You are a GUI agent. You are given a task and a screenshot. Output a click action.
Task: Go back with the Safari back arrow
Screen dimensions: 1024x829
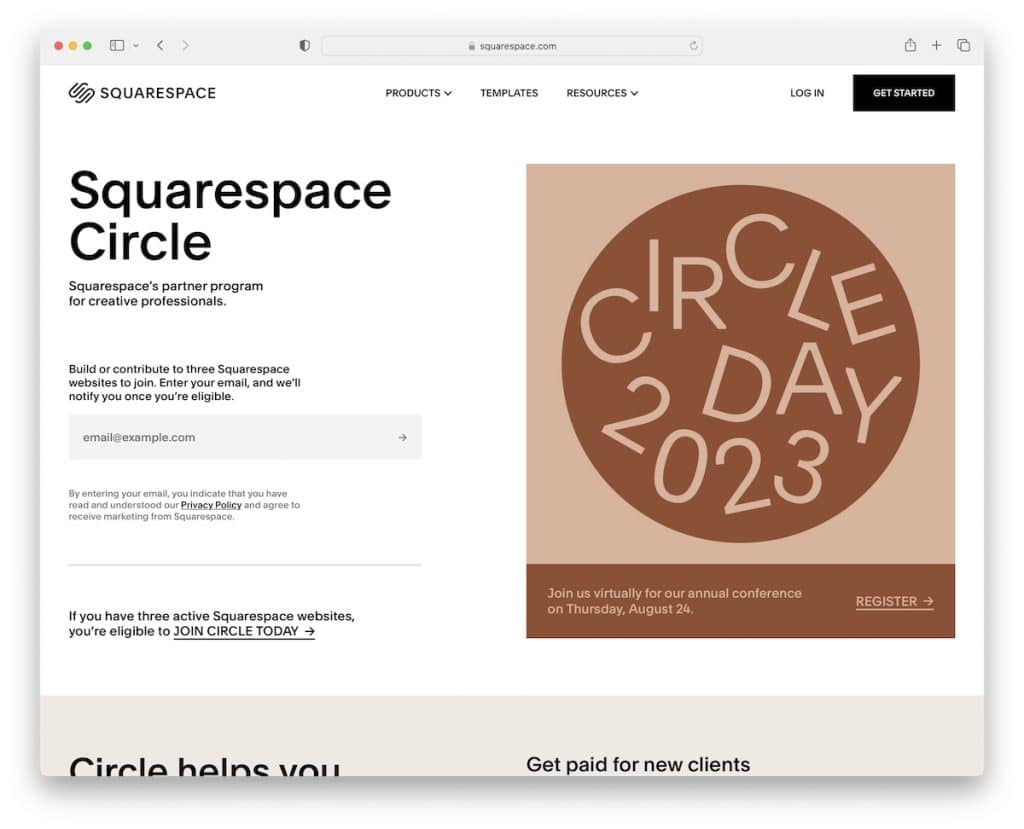pos(160,45)
